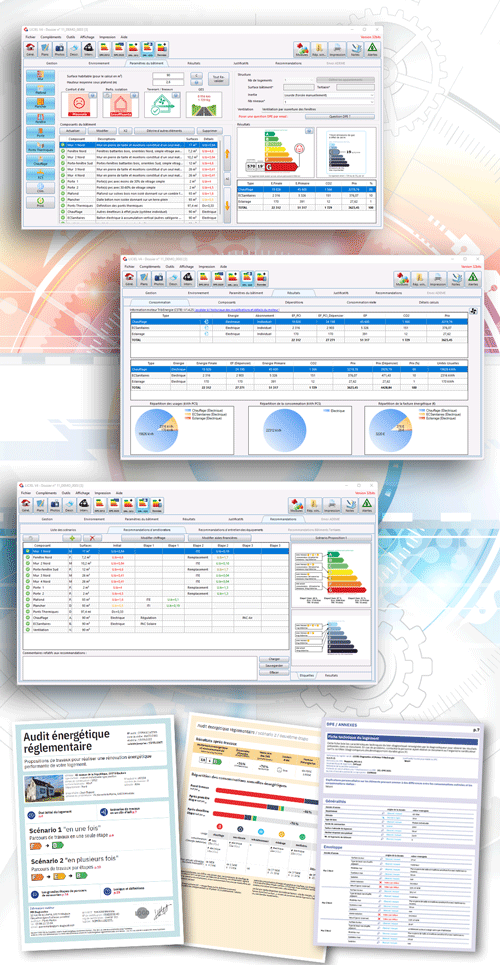Open Affichage menu in middle window
Screen dimensions: 500x965
pyautogui.click(x=188, y=265)
